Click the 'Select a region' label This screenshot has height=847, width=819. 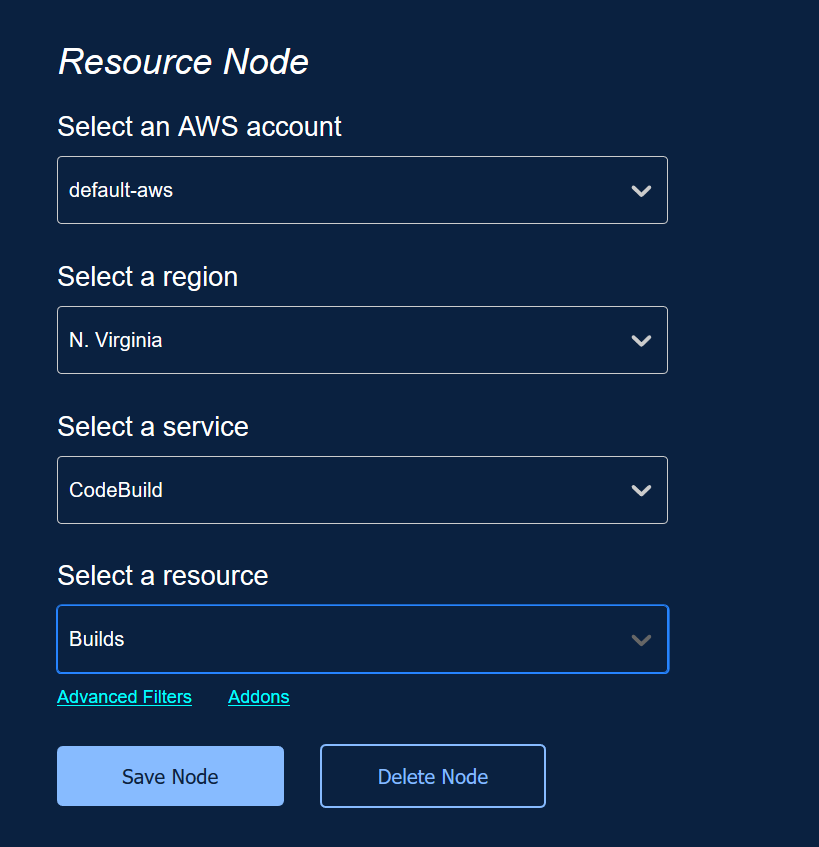147,277
